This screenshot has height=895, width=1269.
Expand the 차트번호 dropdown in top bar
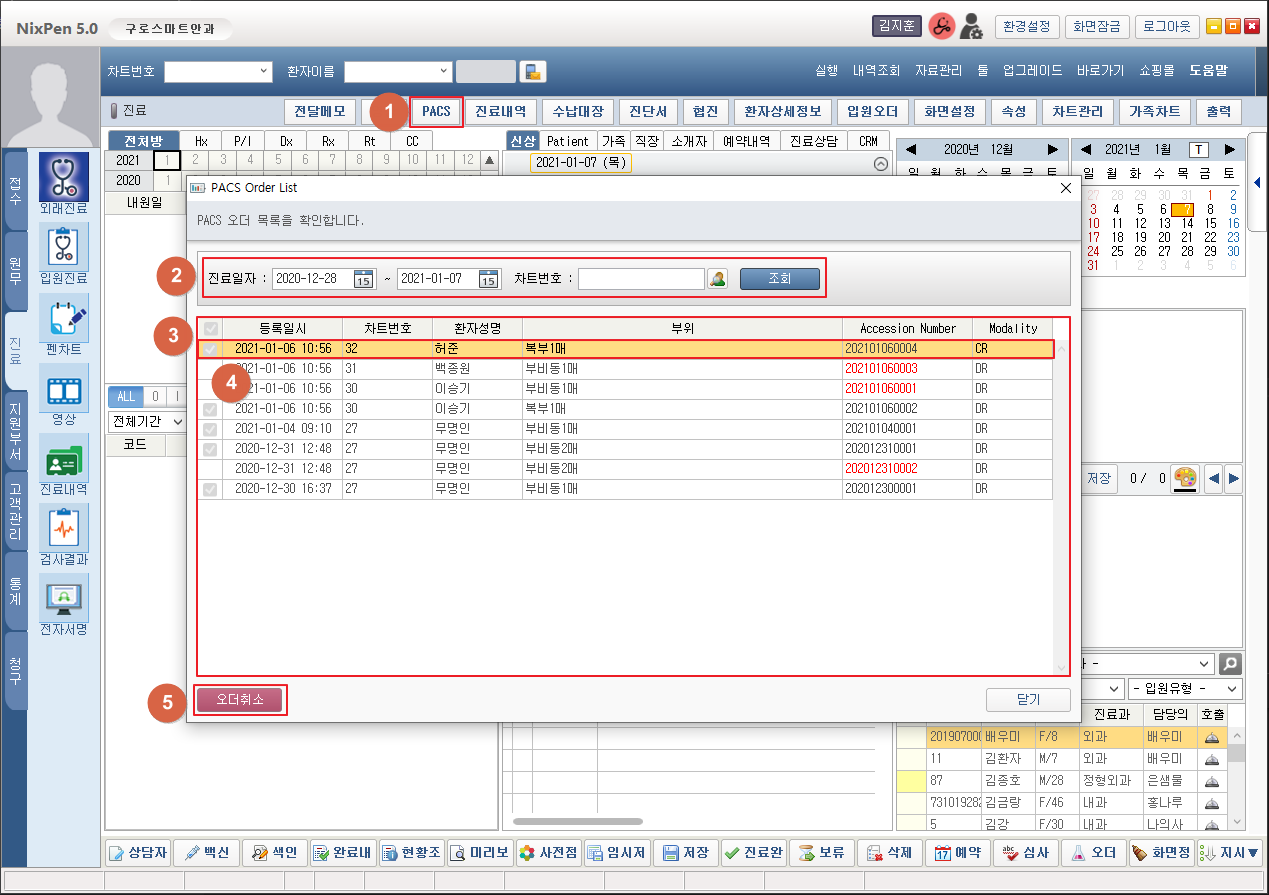[x=264, y=71]
